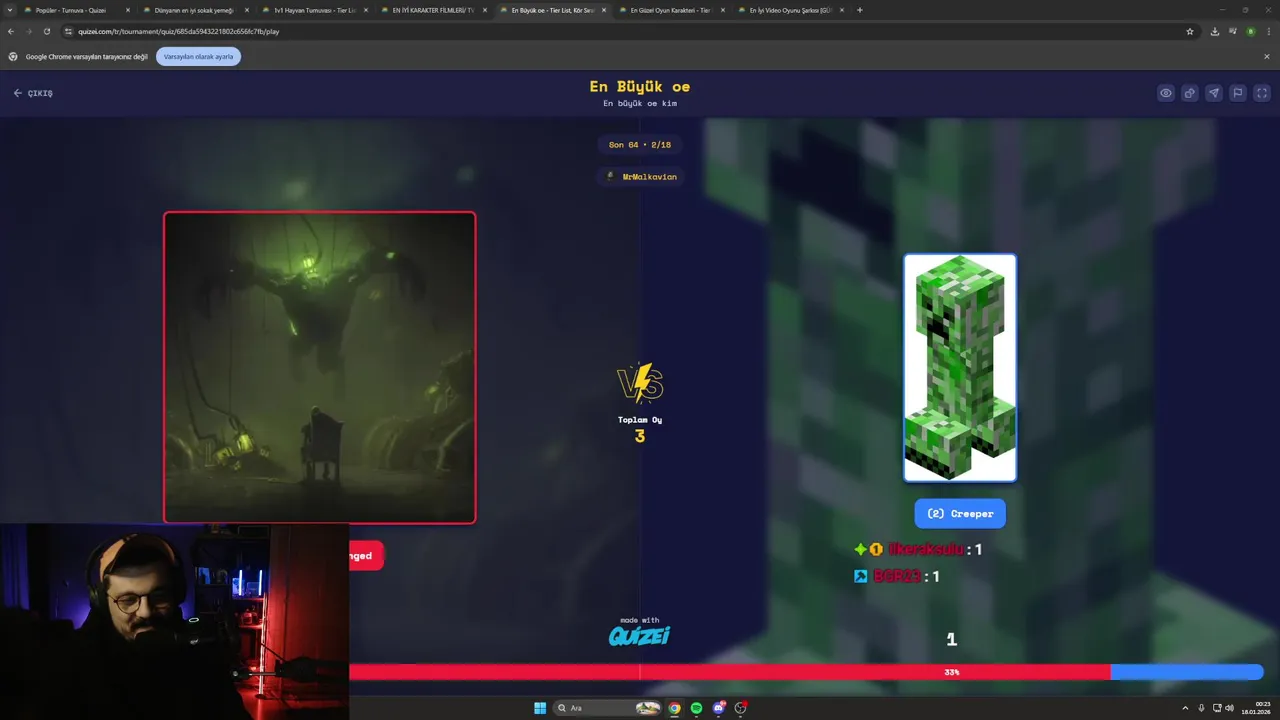Open Discord from the taskbar
The height and width of the screenshot is (720, 1280).
pos(719,708)
